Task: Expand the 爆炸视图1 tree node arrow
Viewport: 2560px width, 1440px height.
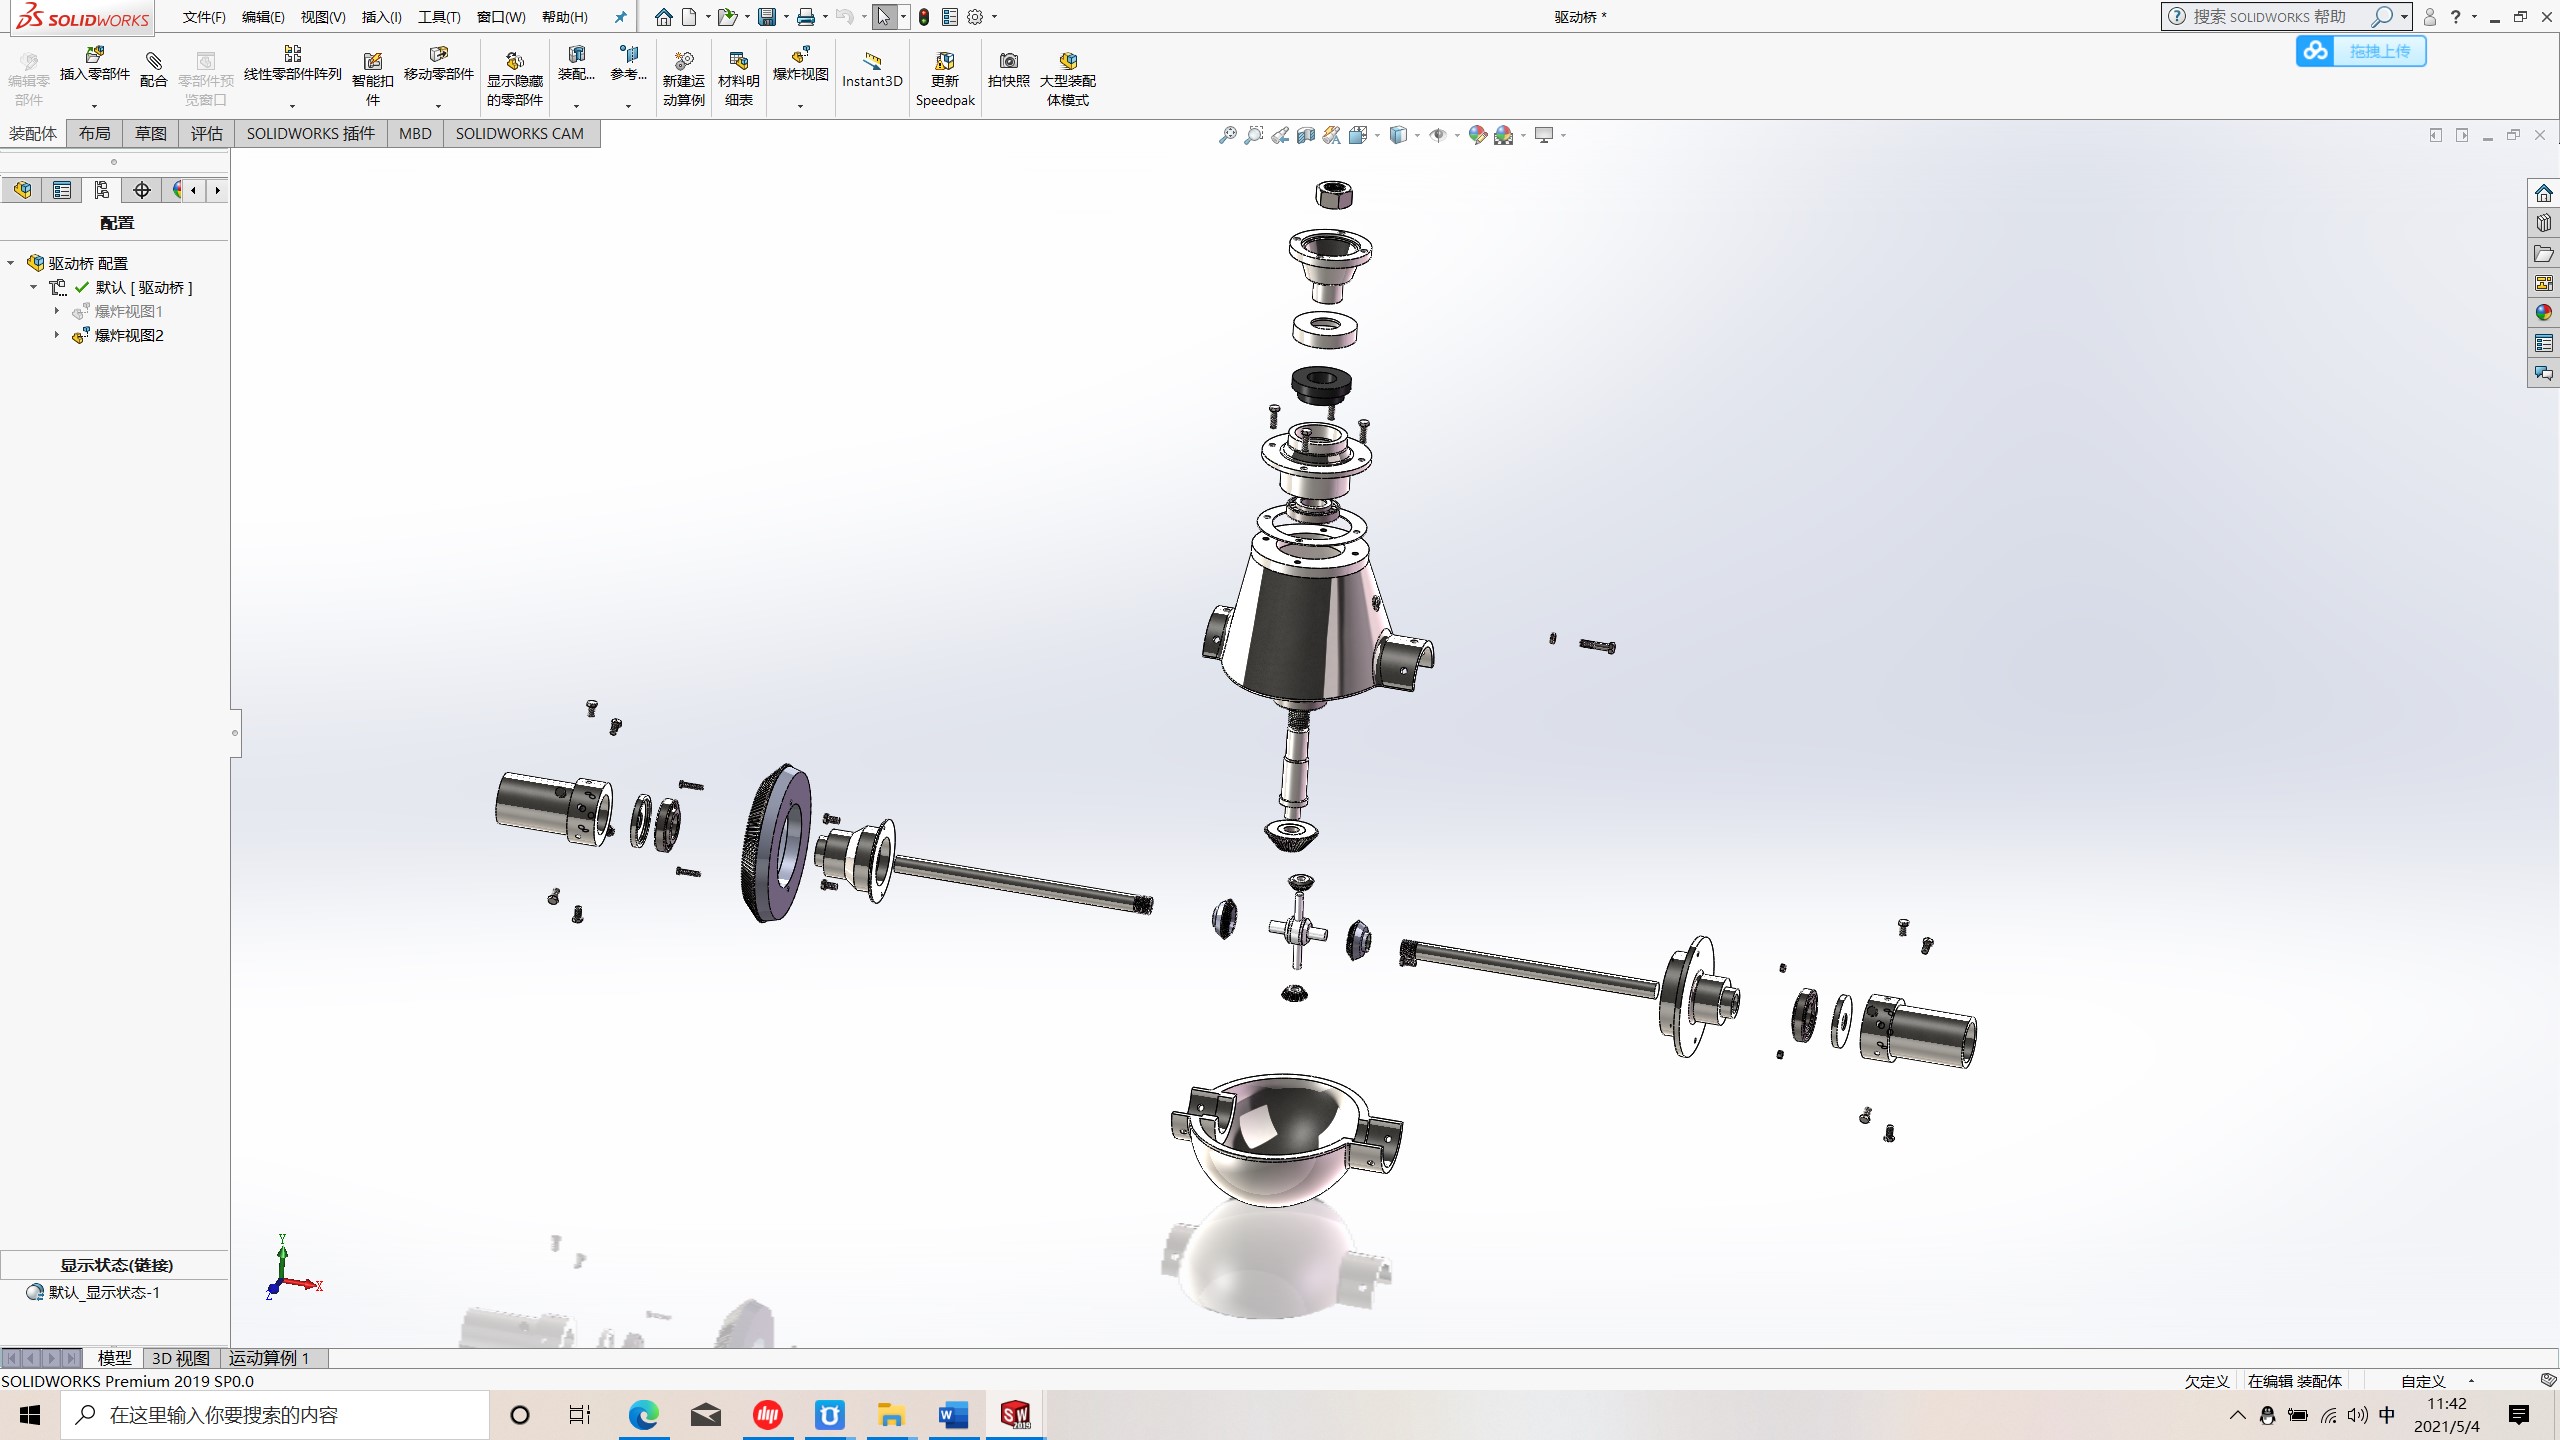Action: point(57,311)
